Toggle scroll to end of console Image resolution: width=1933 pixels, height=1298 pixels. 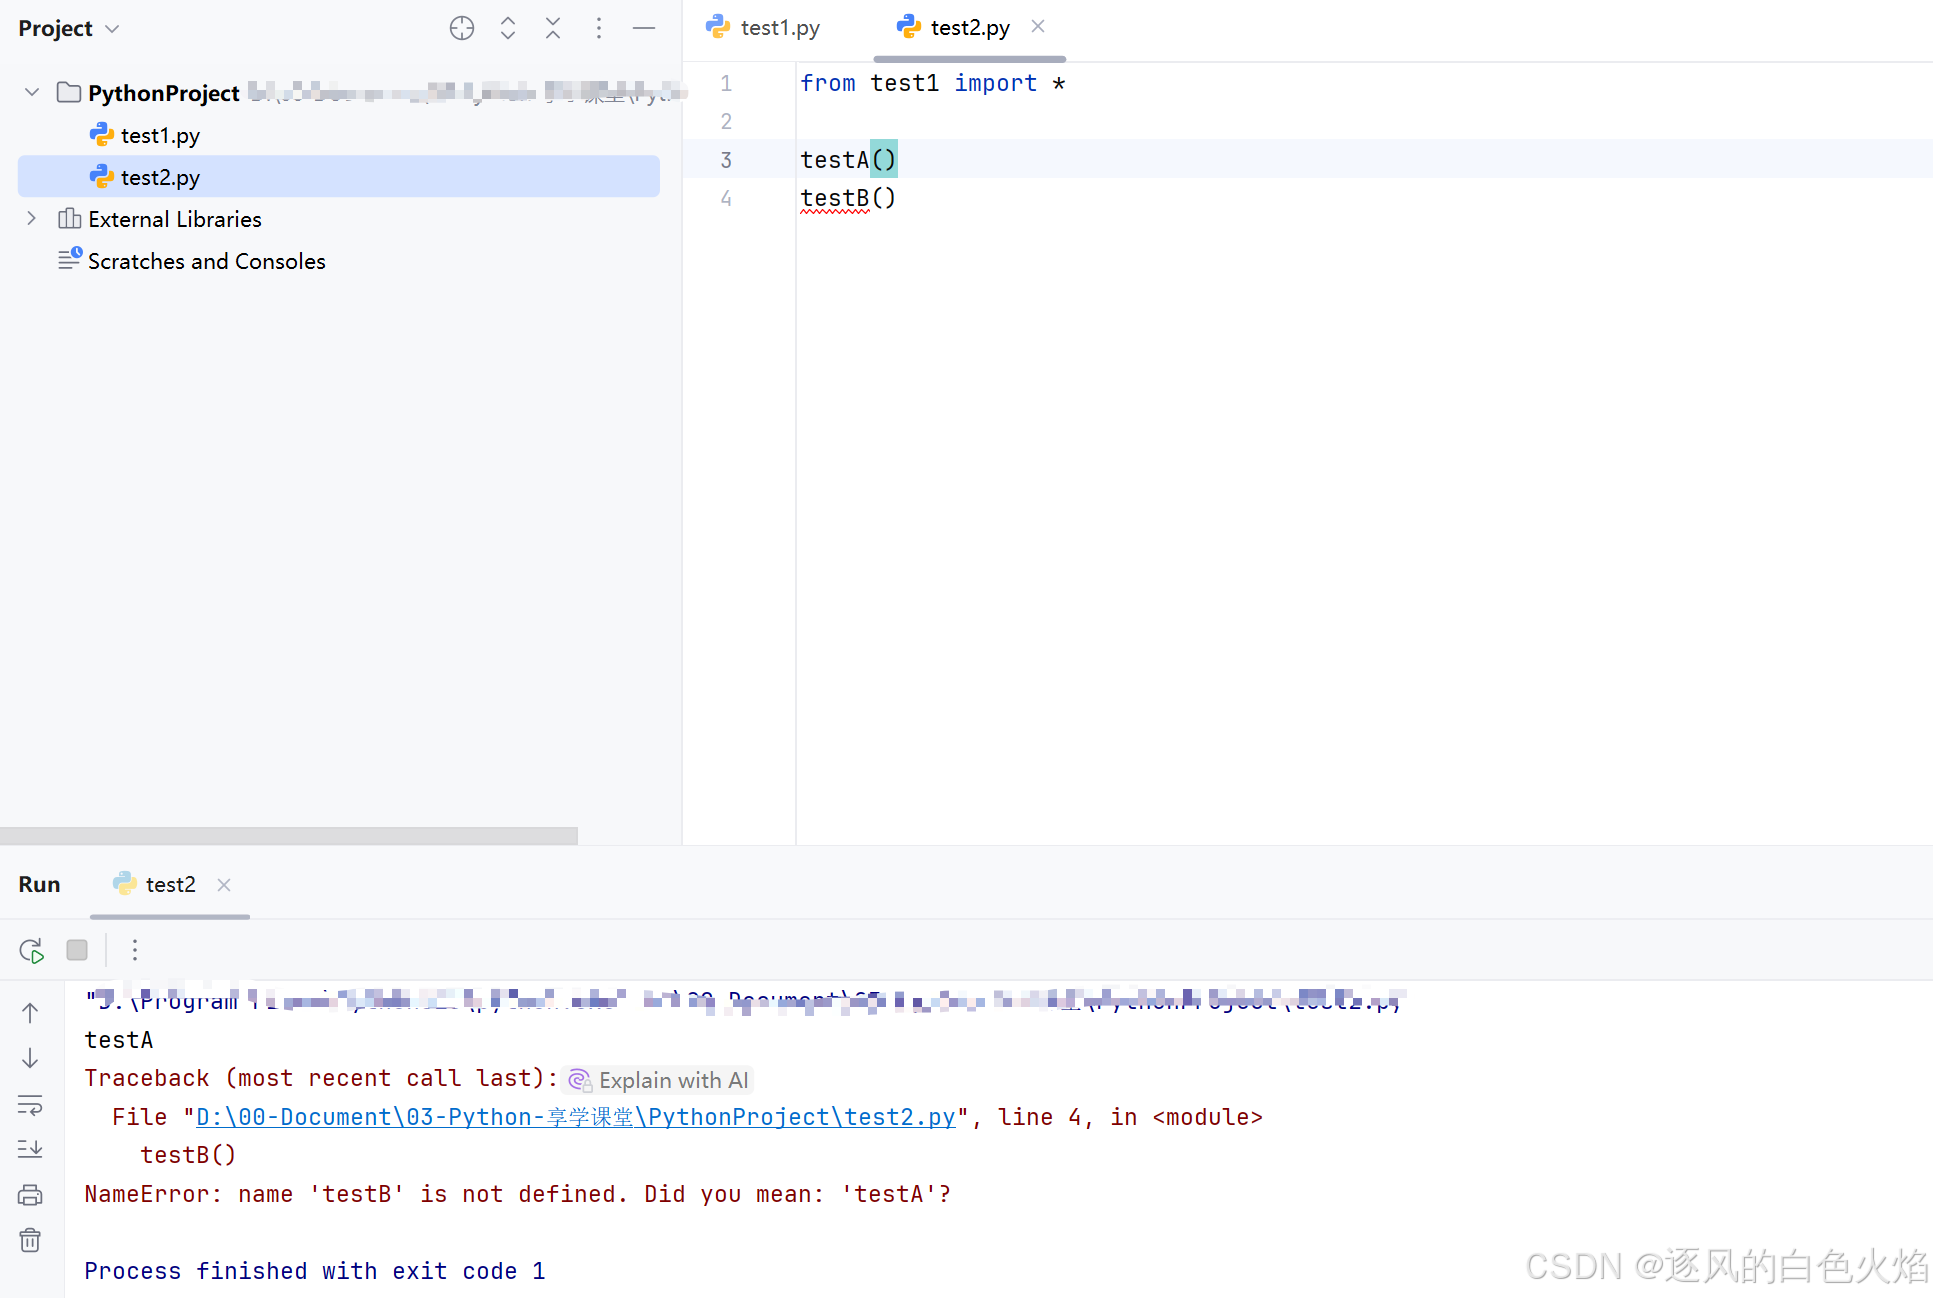[x=30, y=1149]
